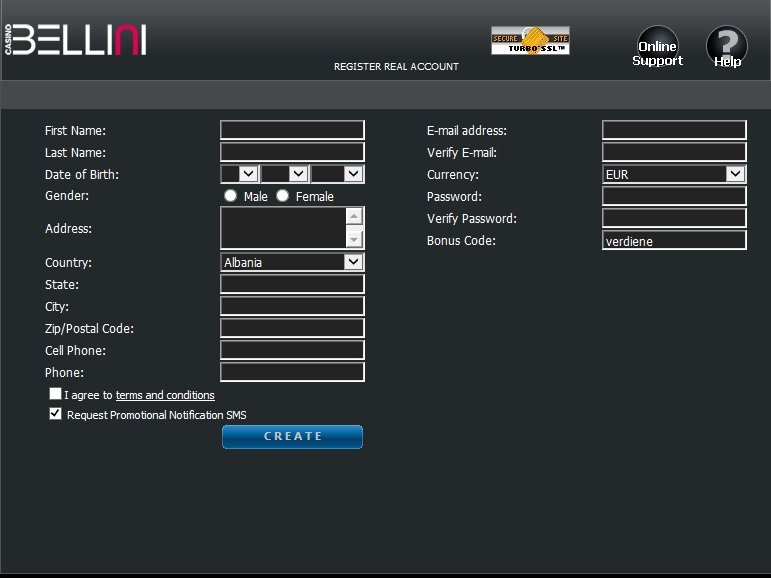Select the Female gender option
Screen dimensions: 771x578
[x=283, y=196]
